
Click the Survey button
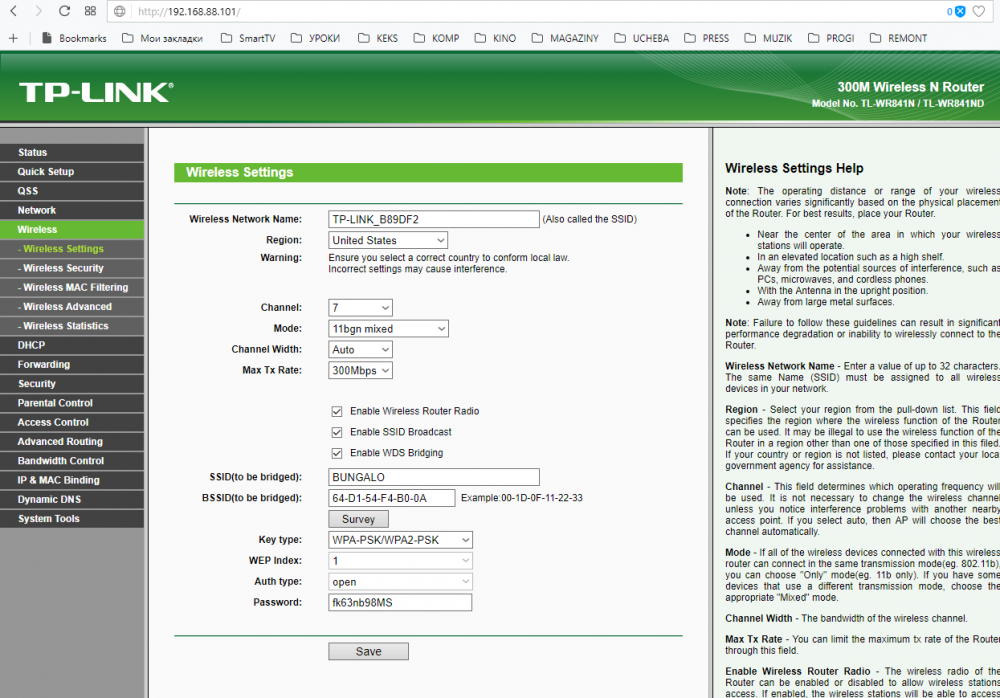[x=358, y=519]
